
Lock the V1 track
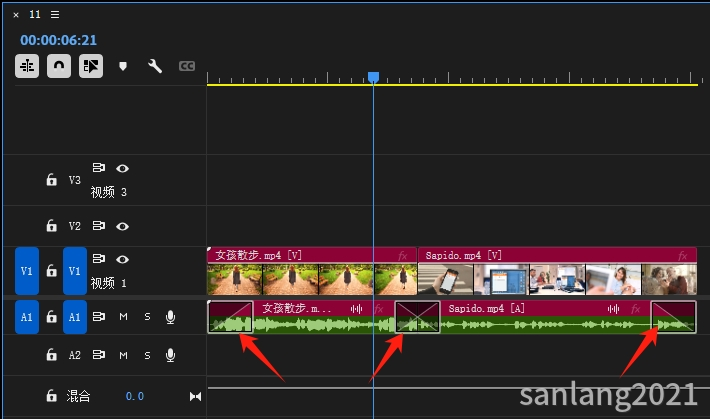click(x=52, y=271)
